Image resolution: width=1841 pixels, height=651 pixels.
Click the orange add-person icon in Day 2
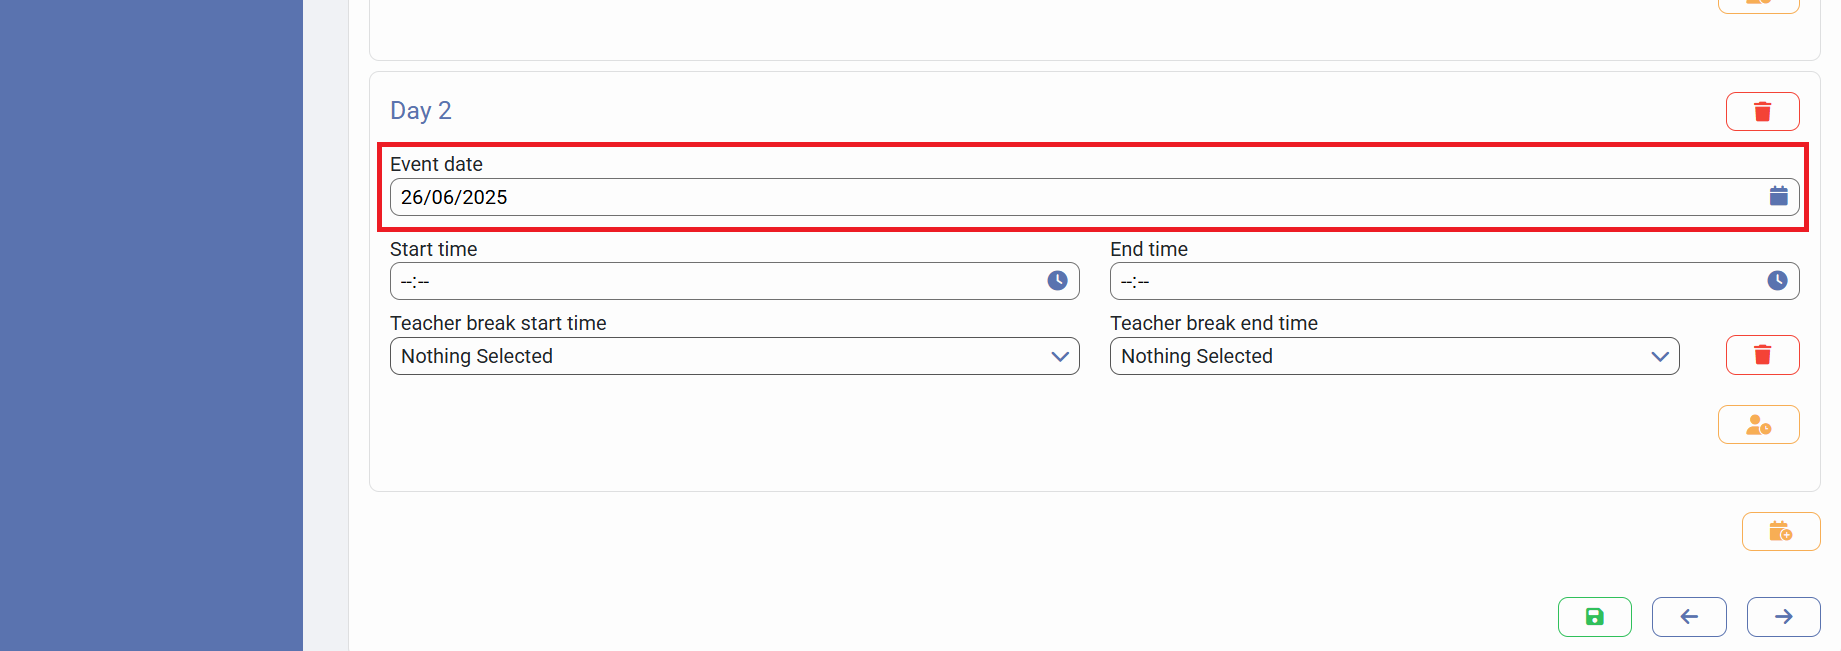point(1758,425)
